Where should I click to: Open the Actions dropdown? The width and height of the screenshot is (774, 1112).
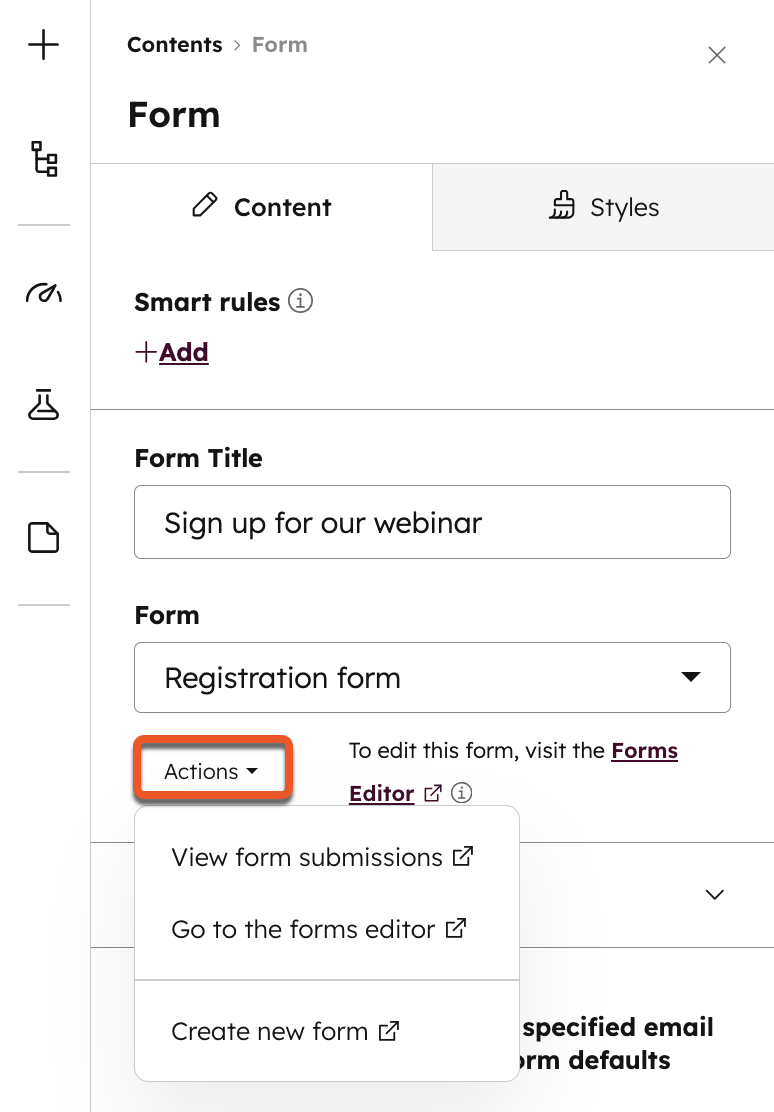[212, 770]
